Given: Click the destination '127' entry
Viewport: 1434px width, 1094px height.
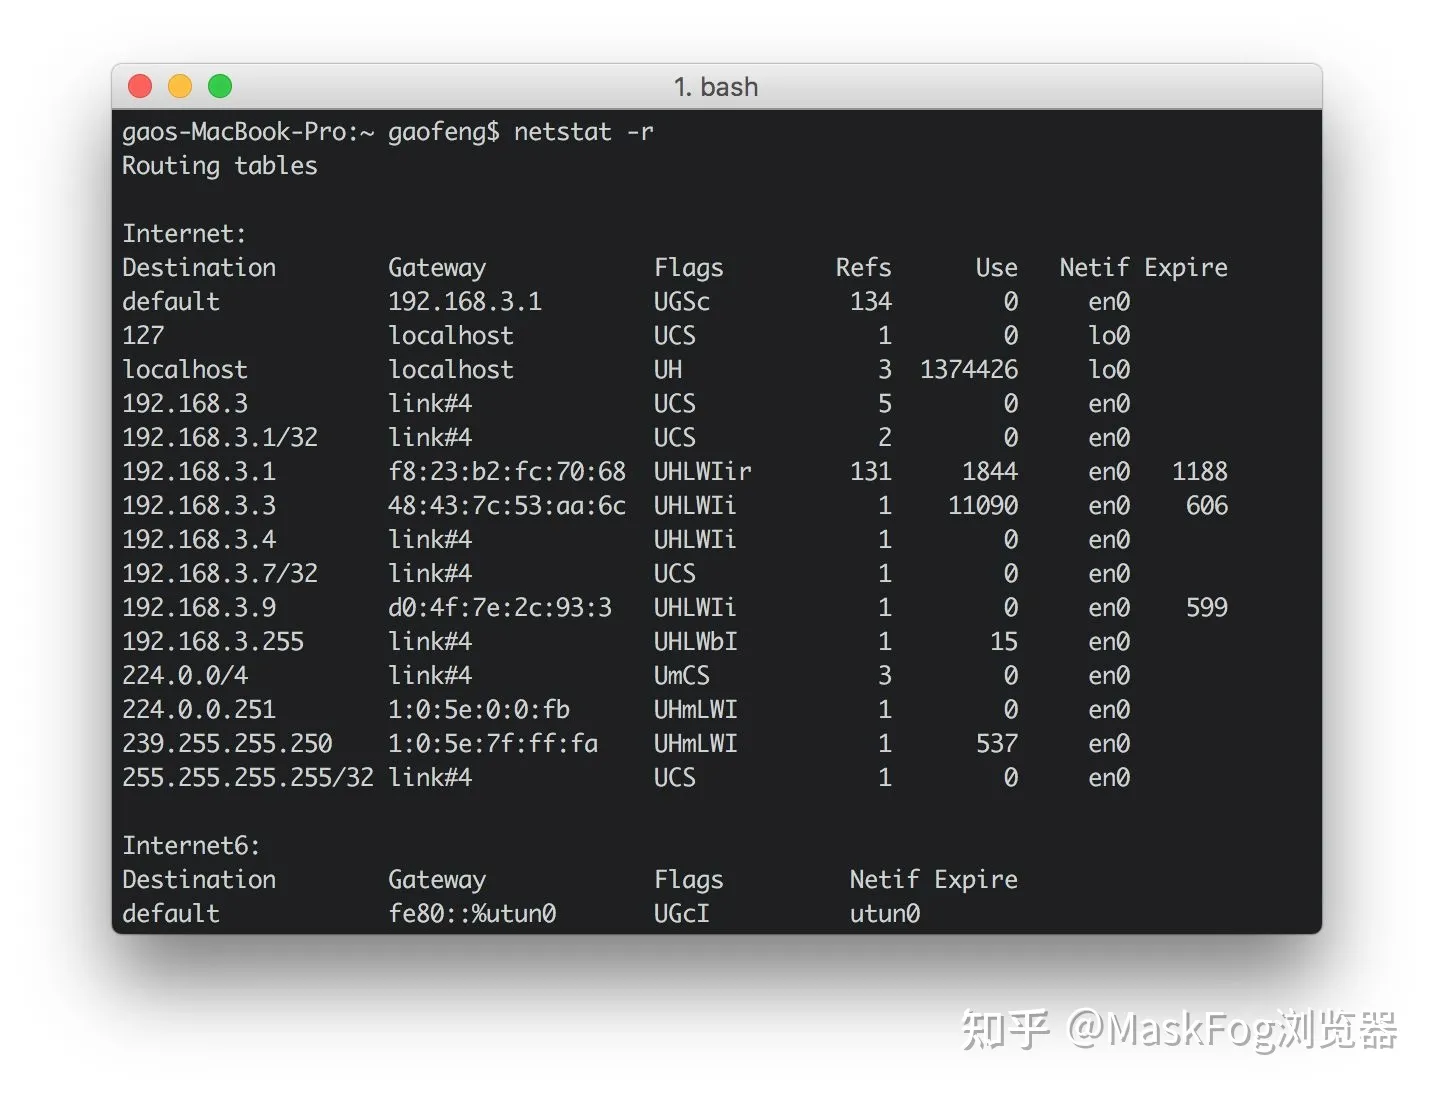Looking at the screenshot, I should 143,336.
